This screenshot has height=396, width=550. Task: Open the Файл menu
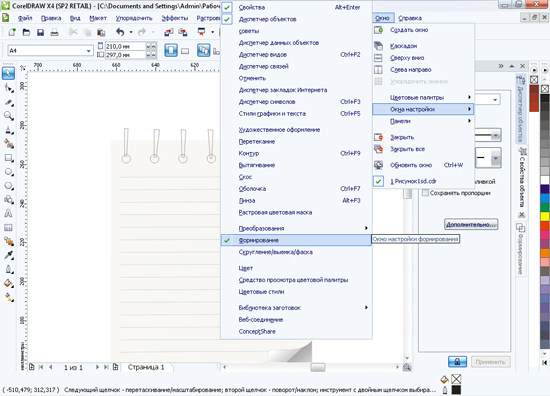coord(25,18)
